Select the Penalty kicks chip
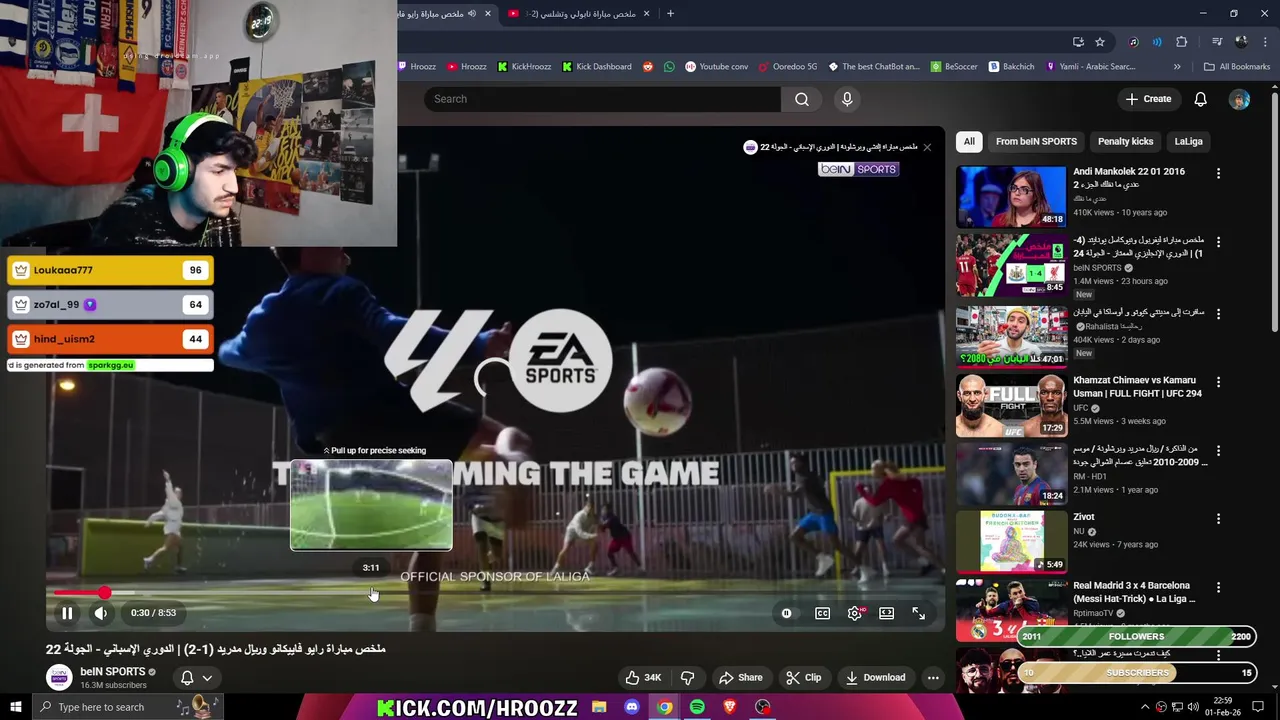 1125,141
